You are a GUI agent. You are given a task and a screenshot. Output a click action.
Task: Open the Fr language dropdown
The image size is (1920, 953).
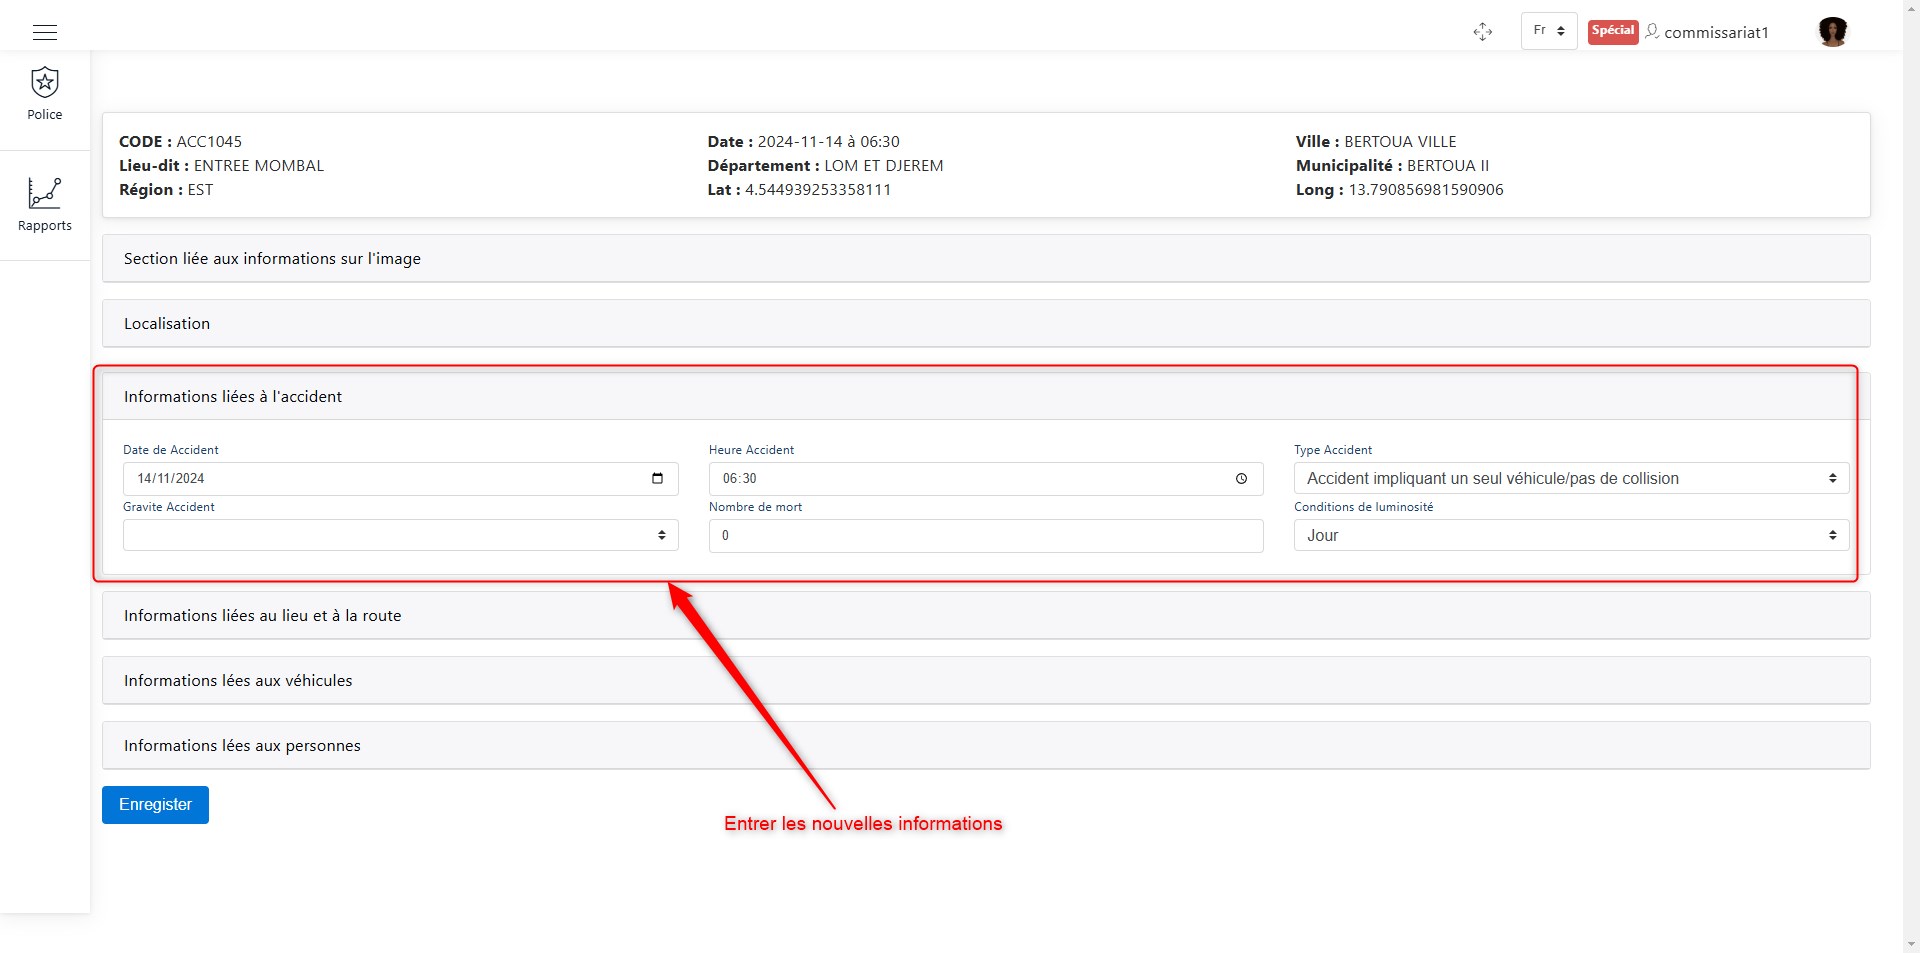click(x=1549, y=31)
